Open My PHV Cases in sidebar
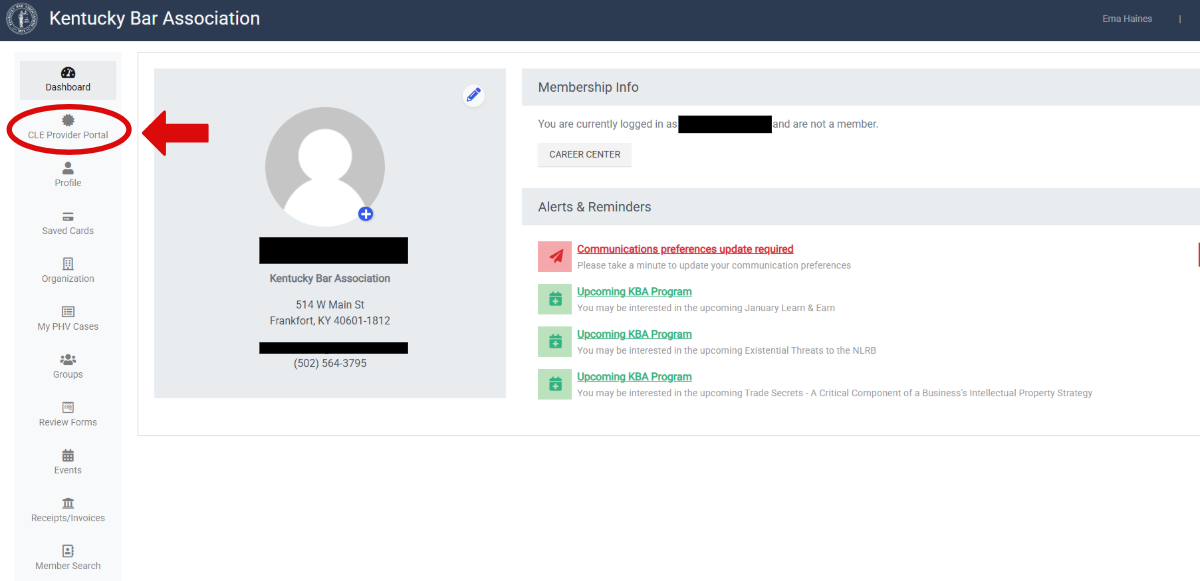 (x=68, y=312)
